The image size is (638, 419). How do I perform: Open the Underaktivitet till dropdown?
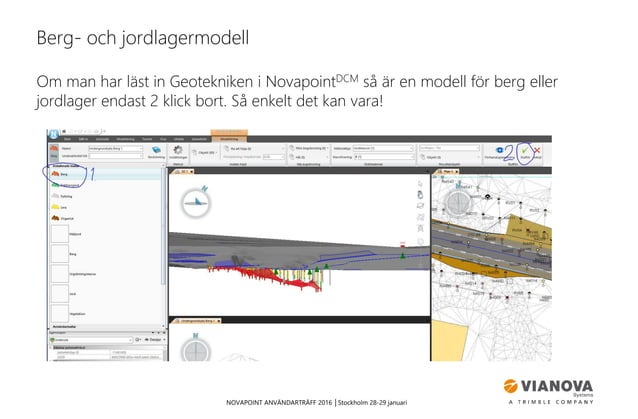tap(116, 156)
